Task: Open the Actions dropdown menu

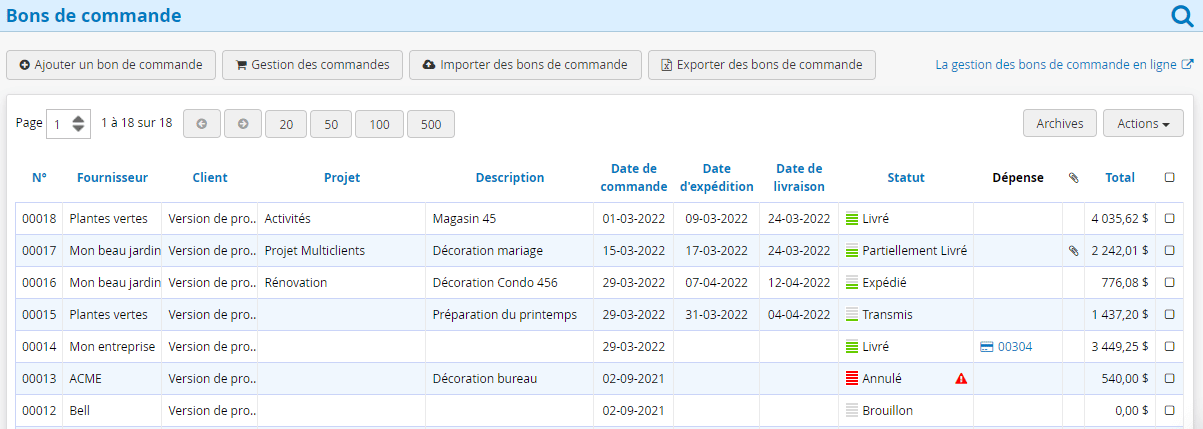Action: [1143, 124]
